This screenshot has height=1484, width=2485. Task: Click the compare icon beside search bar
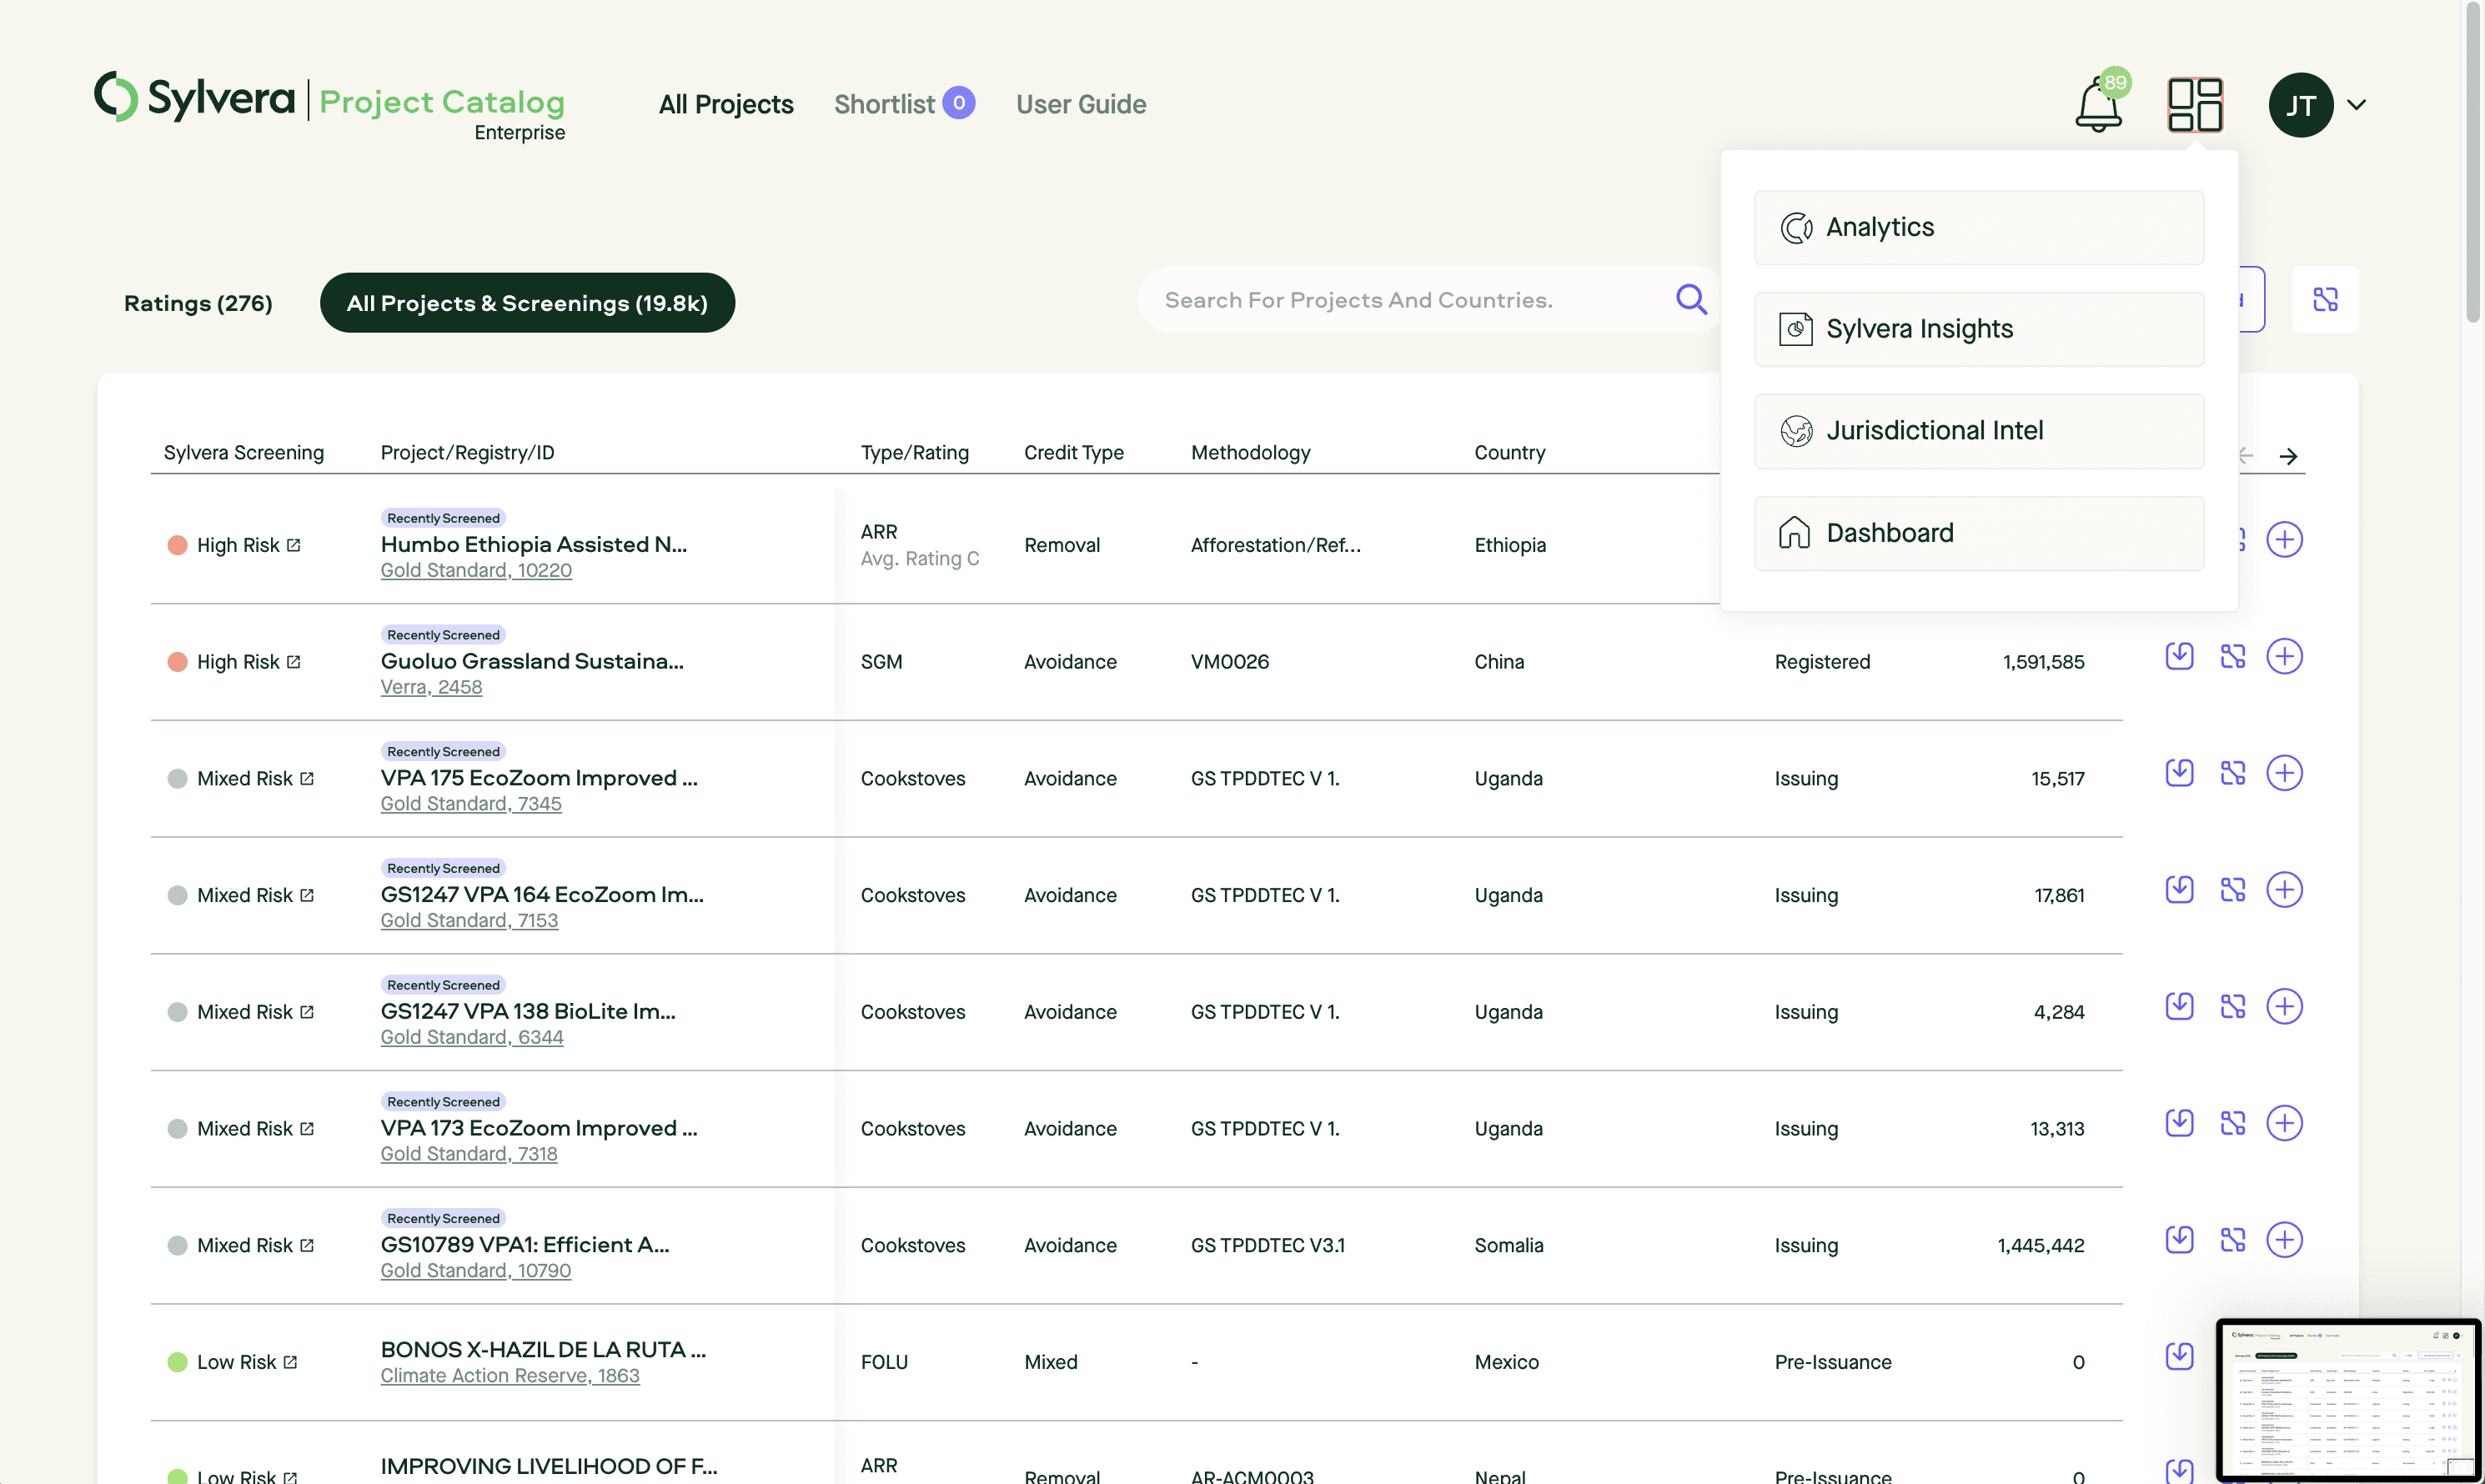2325,299
